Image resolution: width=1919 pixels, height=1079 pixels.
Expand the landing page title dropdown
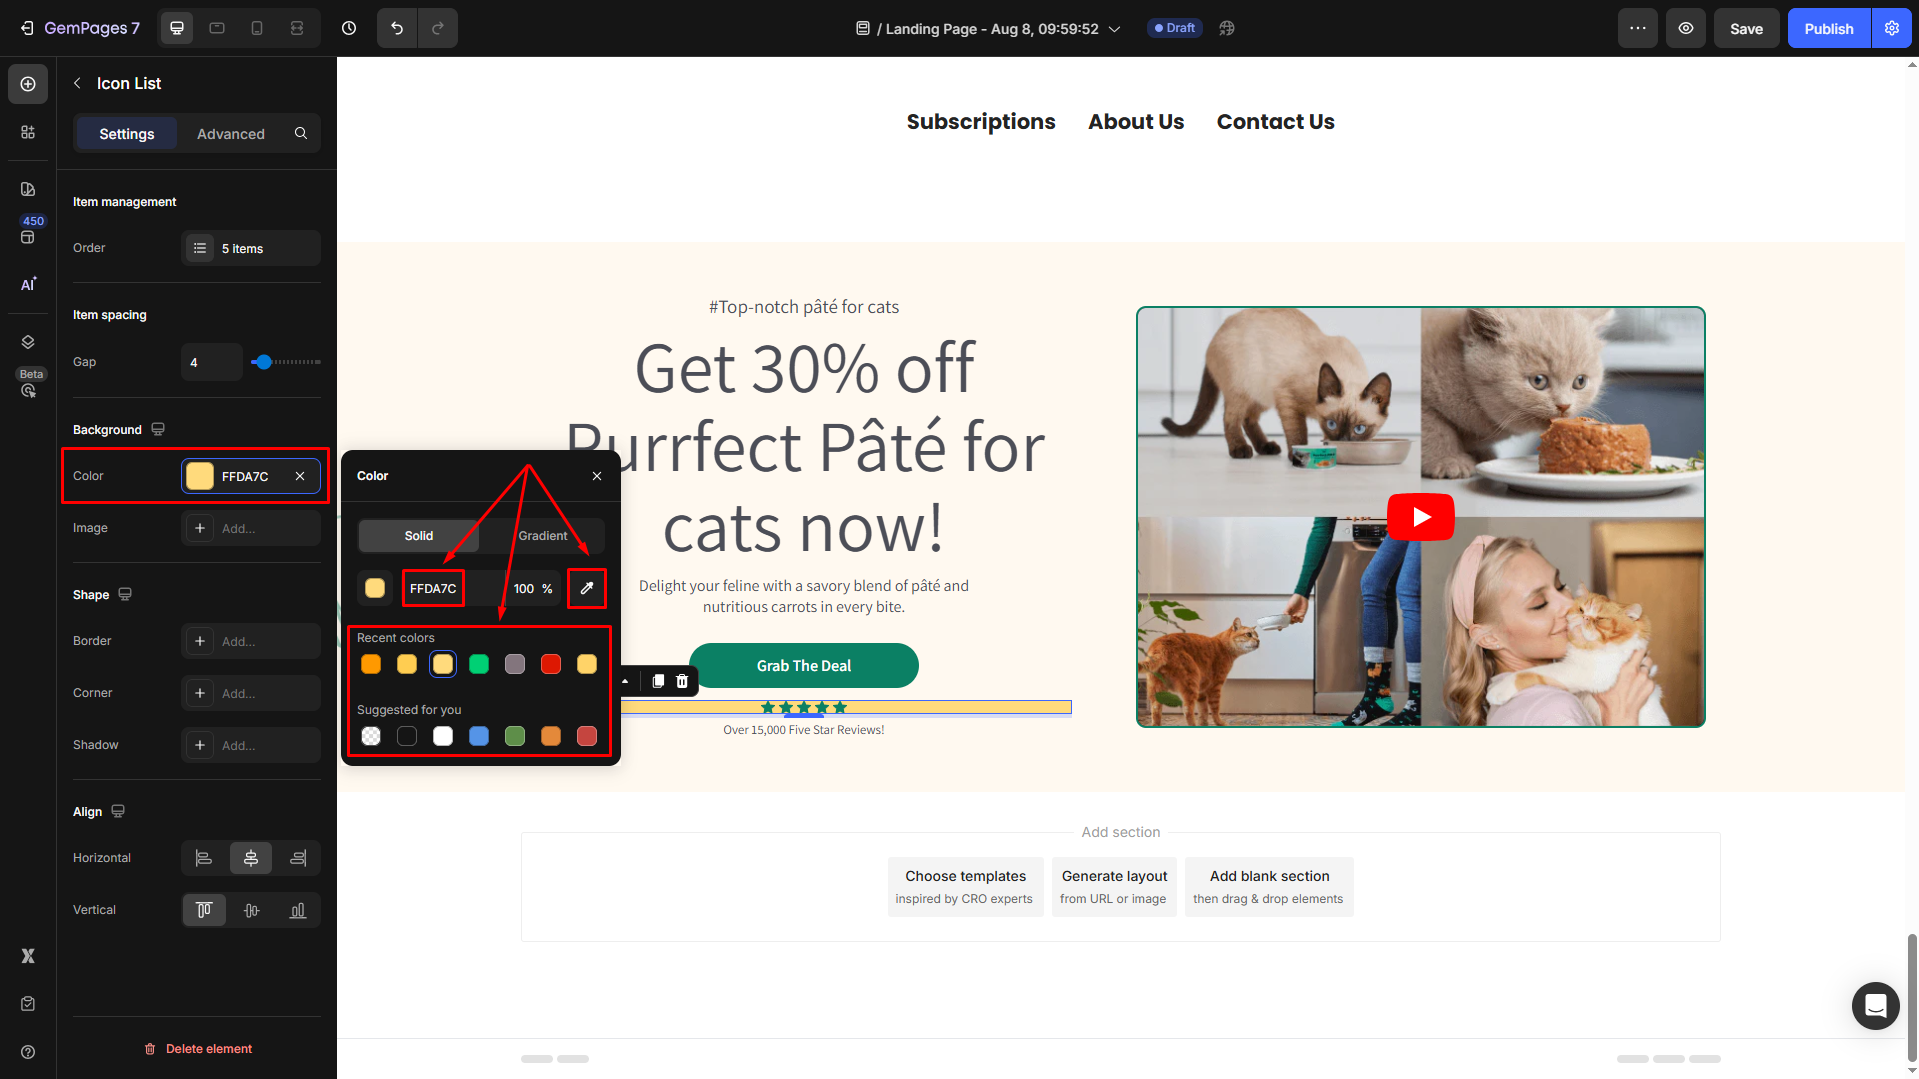click(x=1114, y=29)
